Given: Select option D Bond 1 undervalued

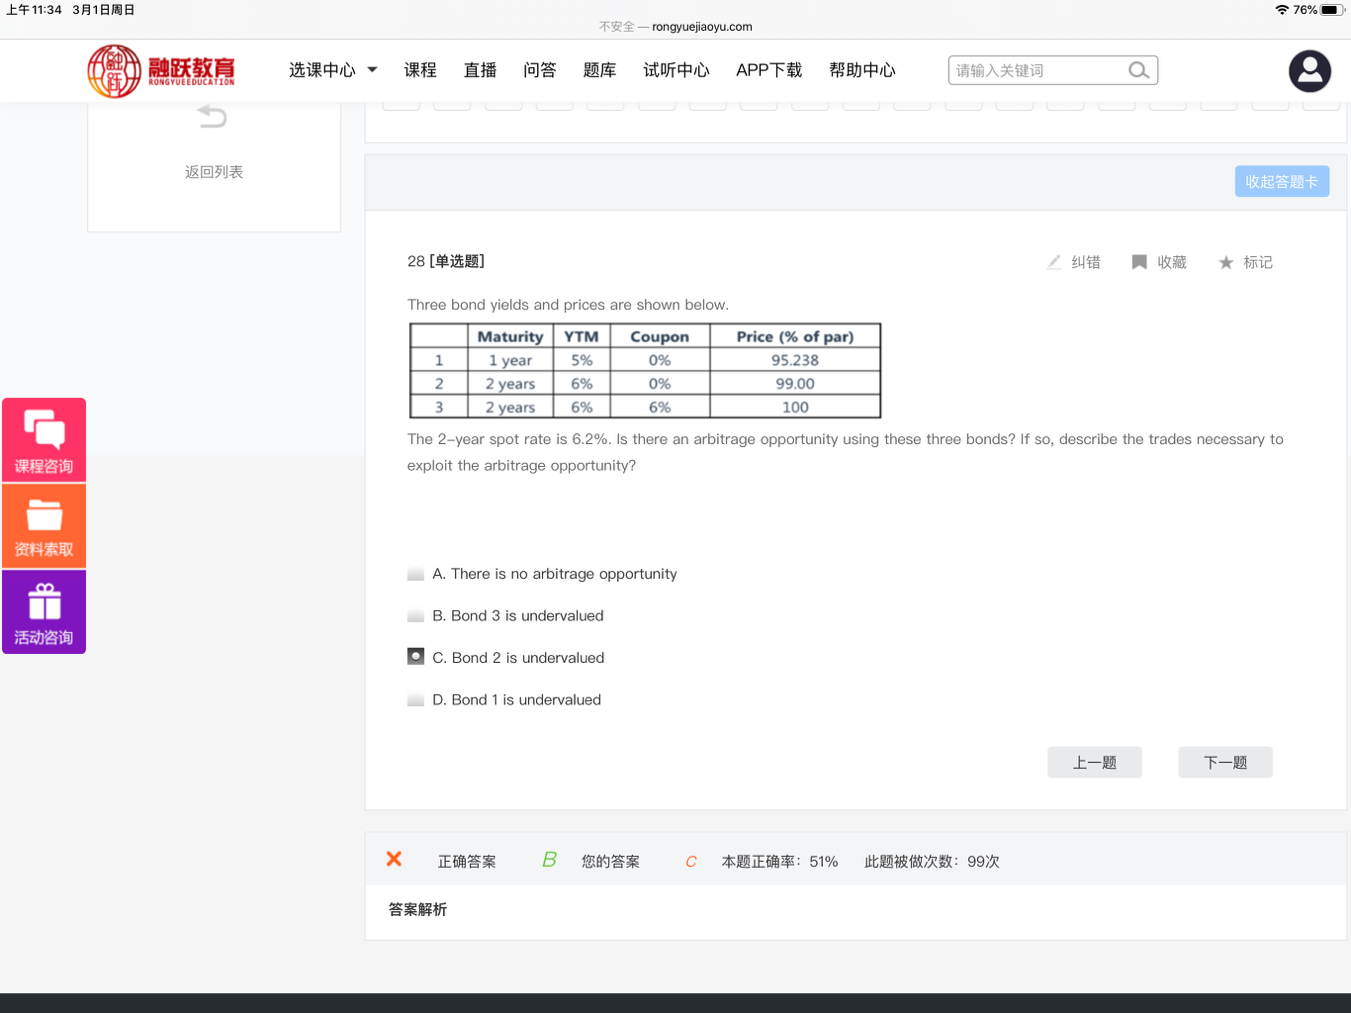Looking at the screenshot, I should pyautogui.click(x=416, y=700).
